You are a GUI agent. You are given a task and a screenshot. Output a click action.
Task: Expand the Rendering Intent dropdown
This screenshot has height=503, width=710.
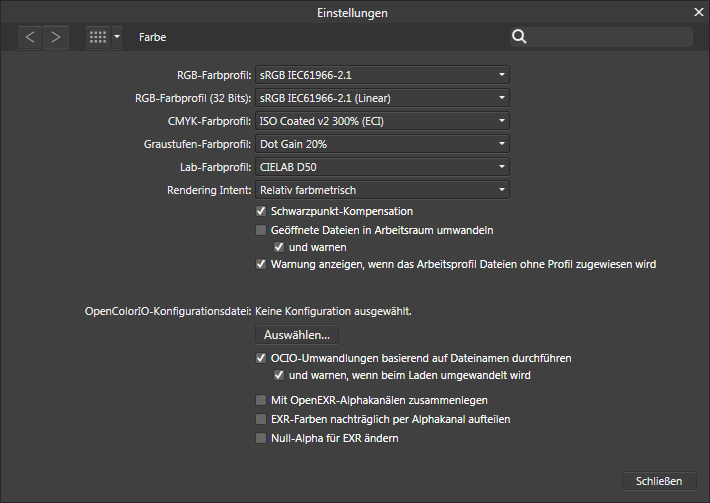[382, 190]
